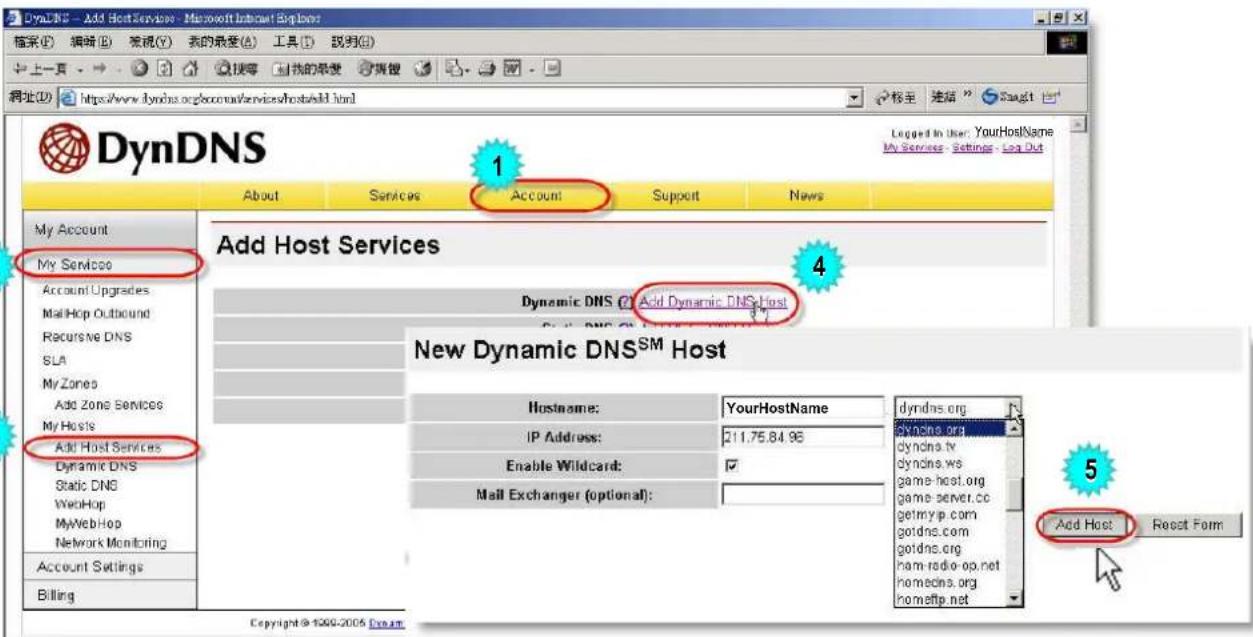Focus the IP Address input field
This screenshot has height=637, width=1253.
point(802,437)
